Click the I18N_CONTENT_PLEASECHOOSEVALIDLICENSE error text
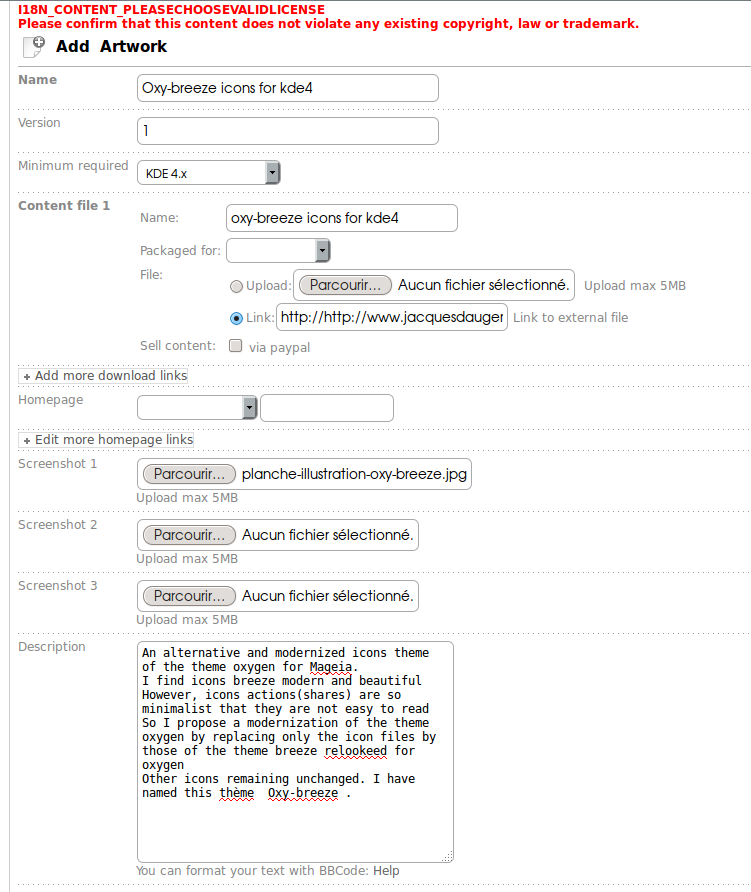 [x=171, y=10]
